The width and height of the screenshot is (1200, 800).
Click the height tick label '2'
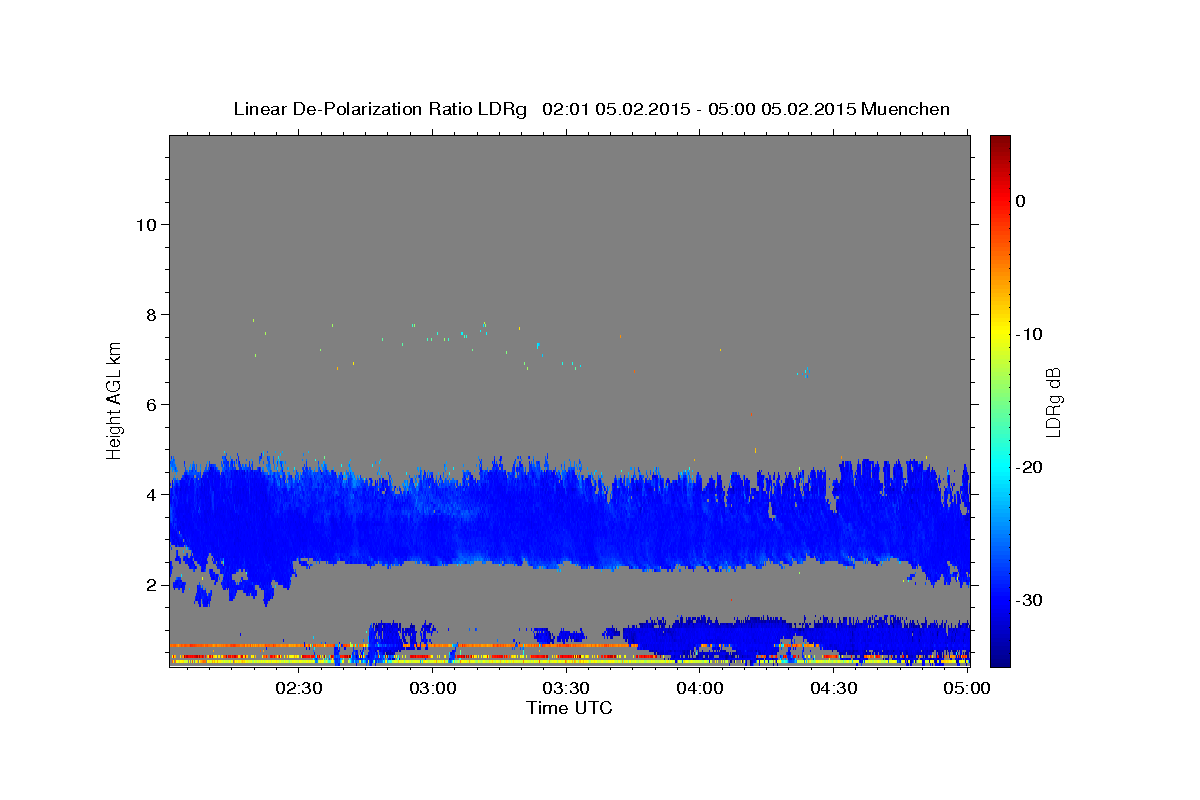(x=152, y=585)
